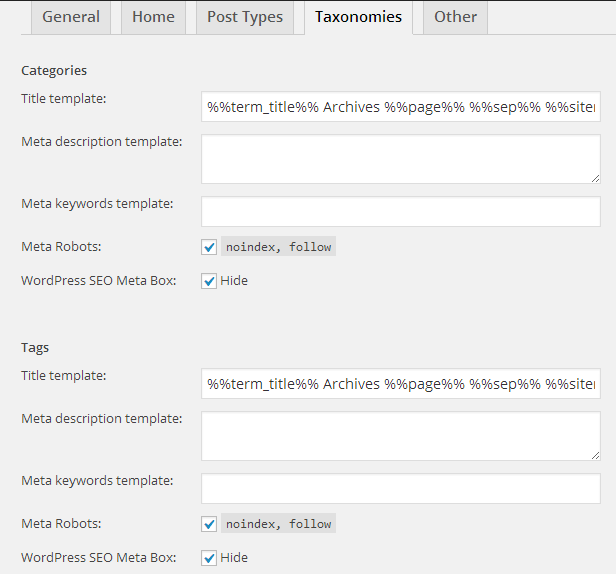Go to the Other tab
This screenshot has width=616, height=574.
tap(455, 17)
